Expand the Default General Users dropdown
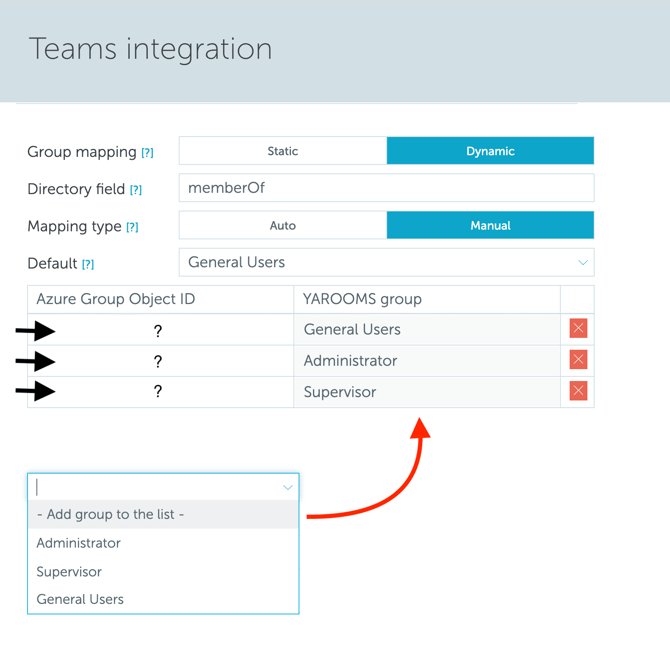Screen dimensions: 670x647 tap(386, 263)
